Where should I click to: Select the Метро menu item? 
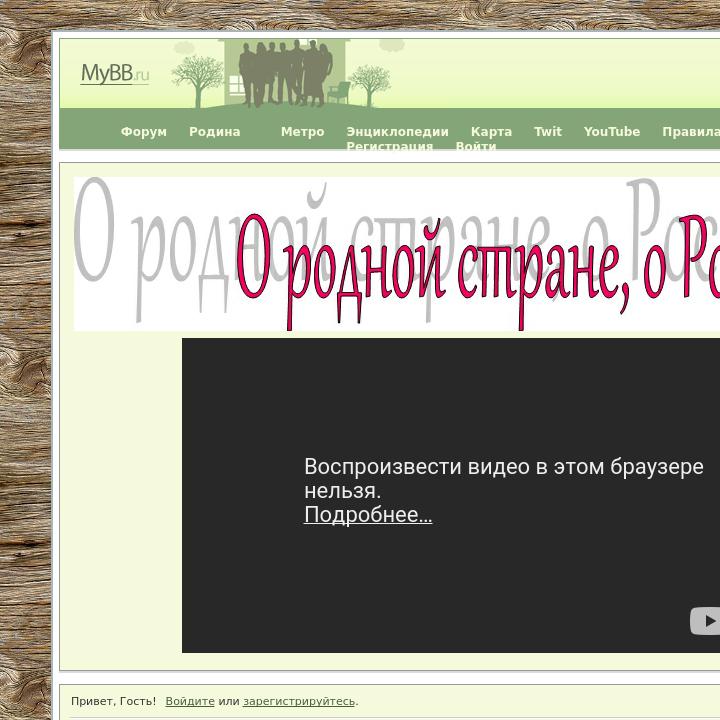(x=303, y=132)
